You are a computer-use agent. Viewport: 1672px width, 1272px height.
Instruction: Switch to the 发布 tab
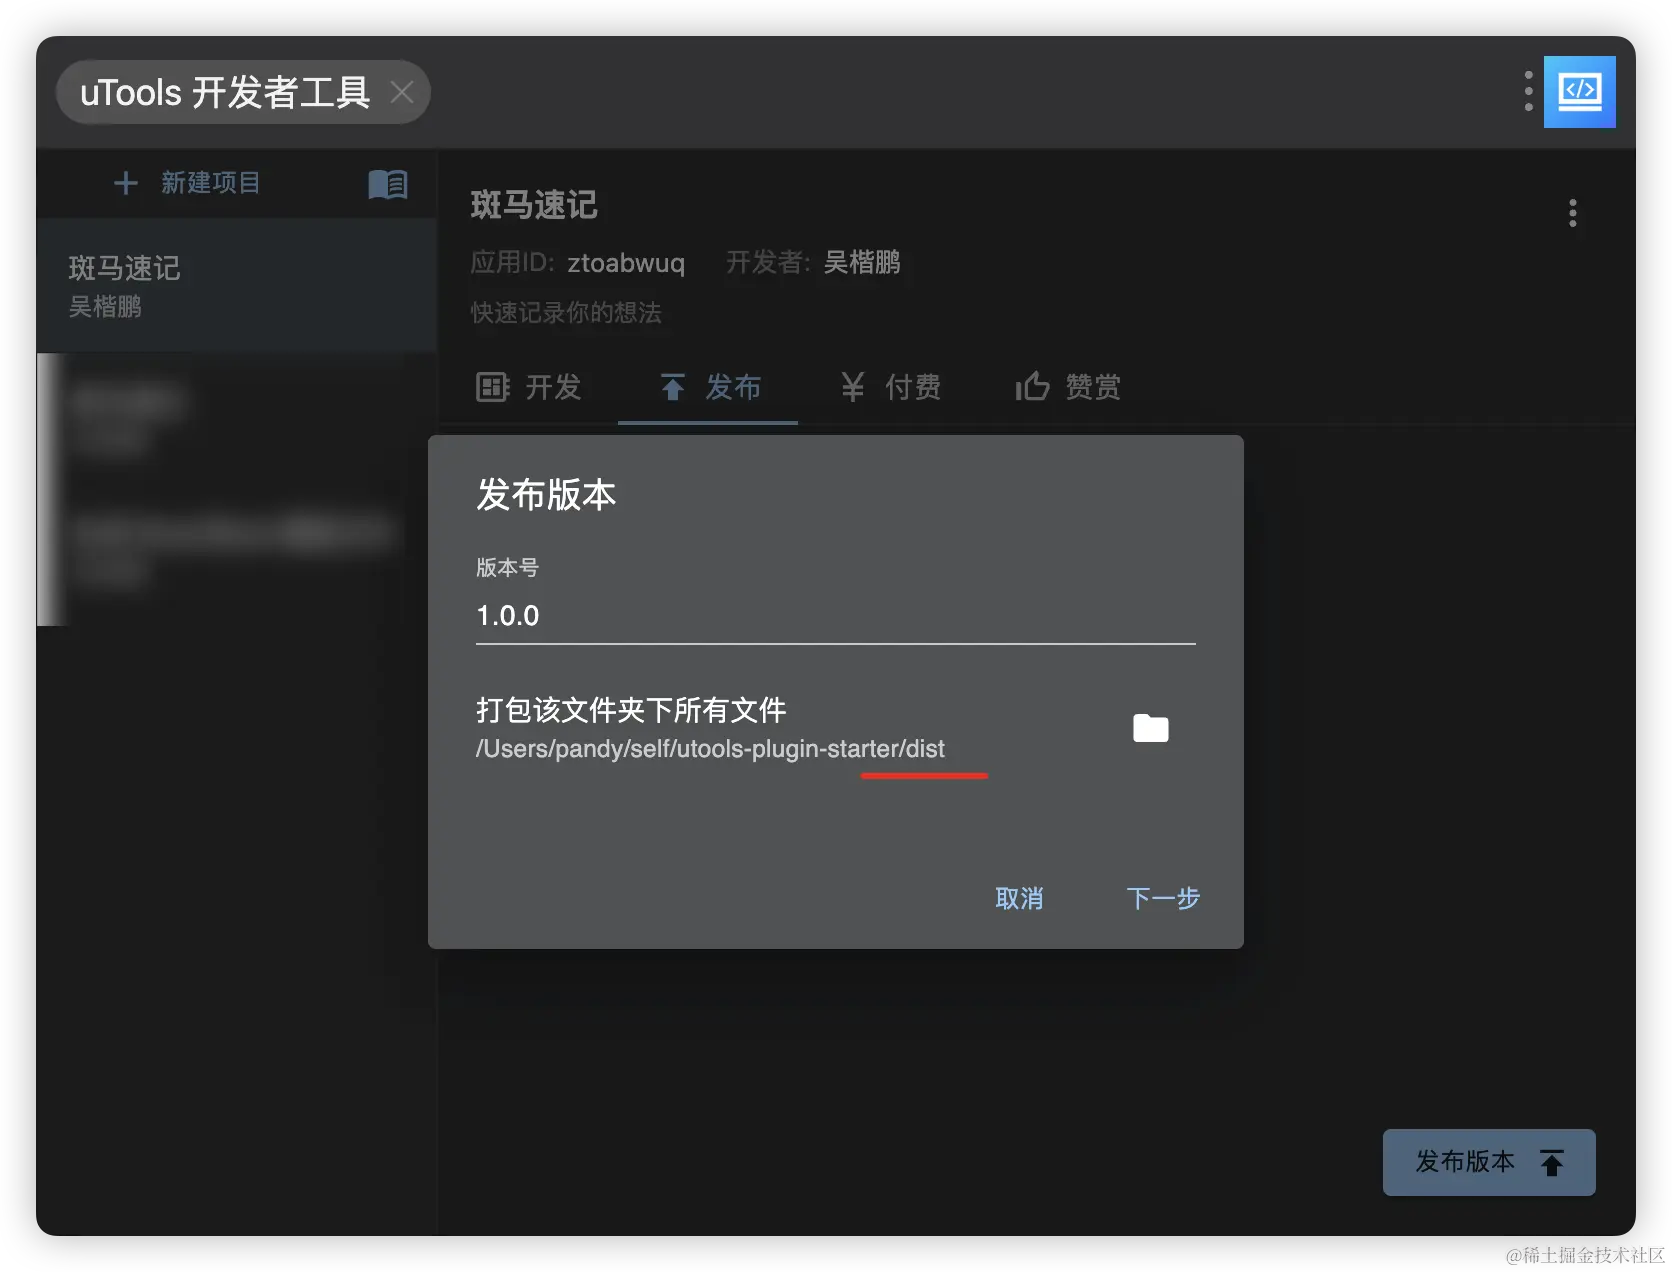tap(708, 387)
